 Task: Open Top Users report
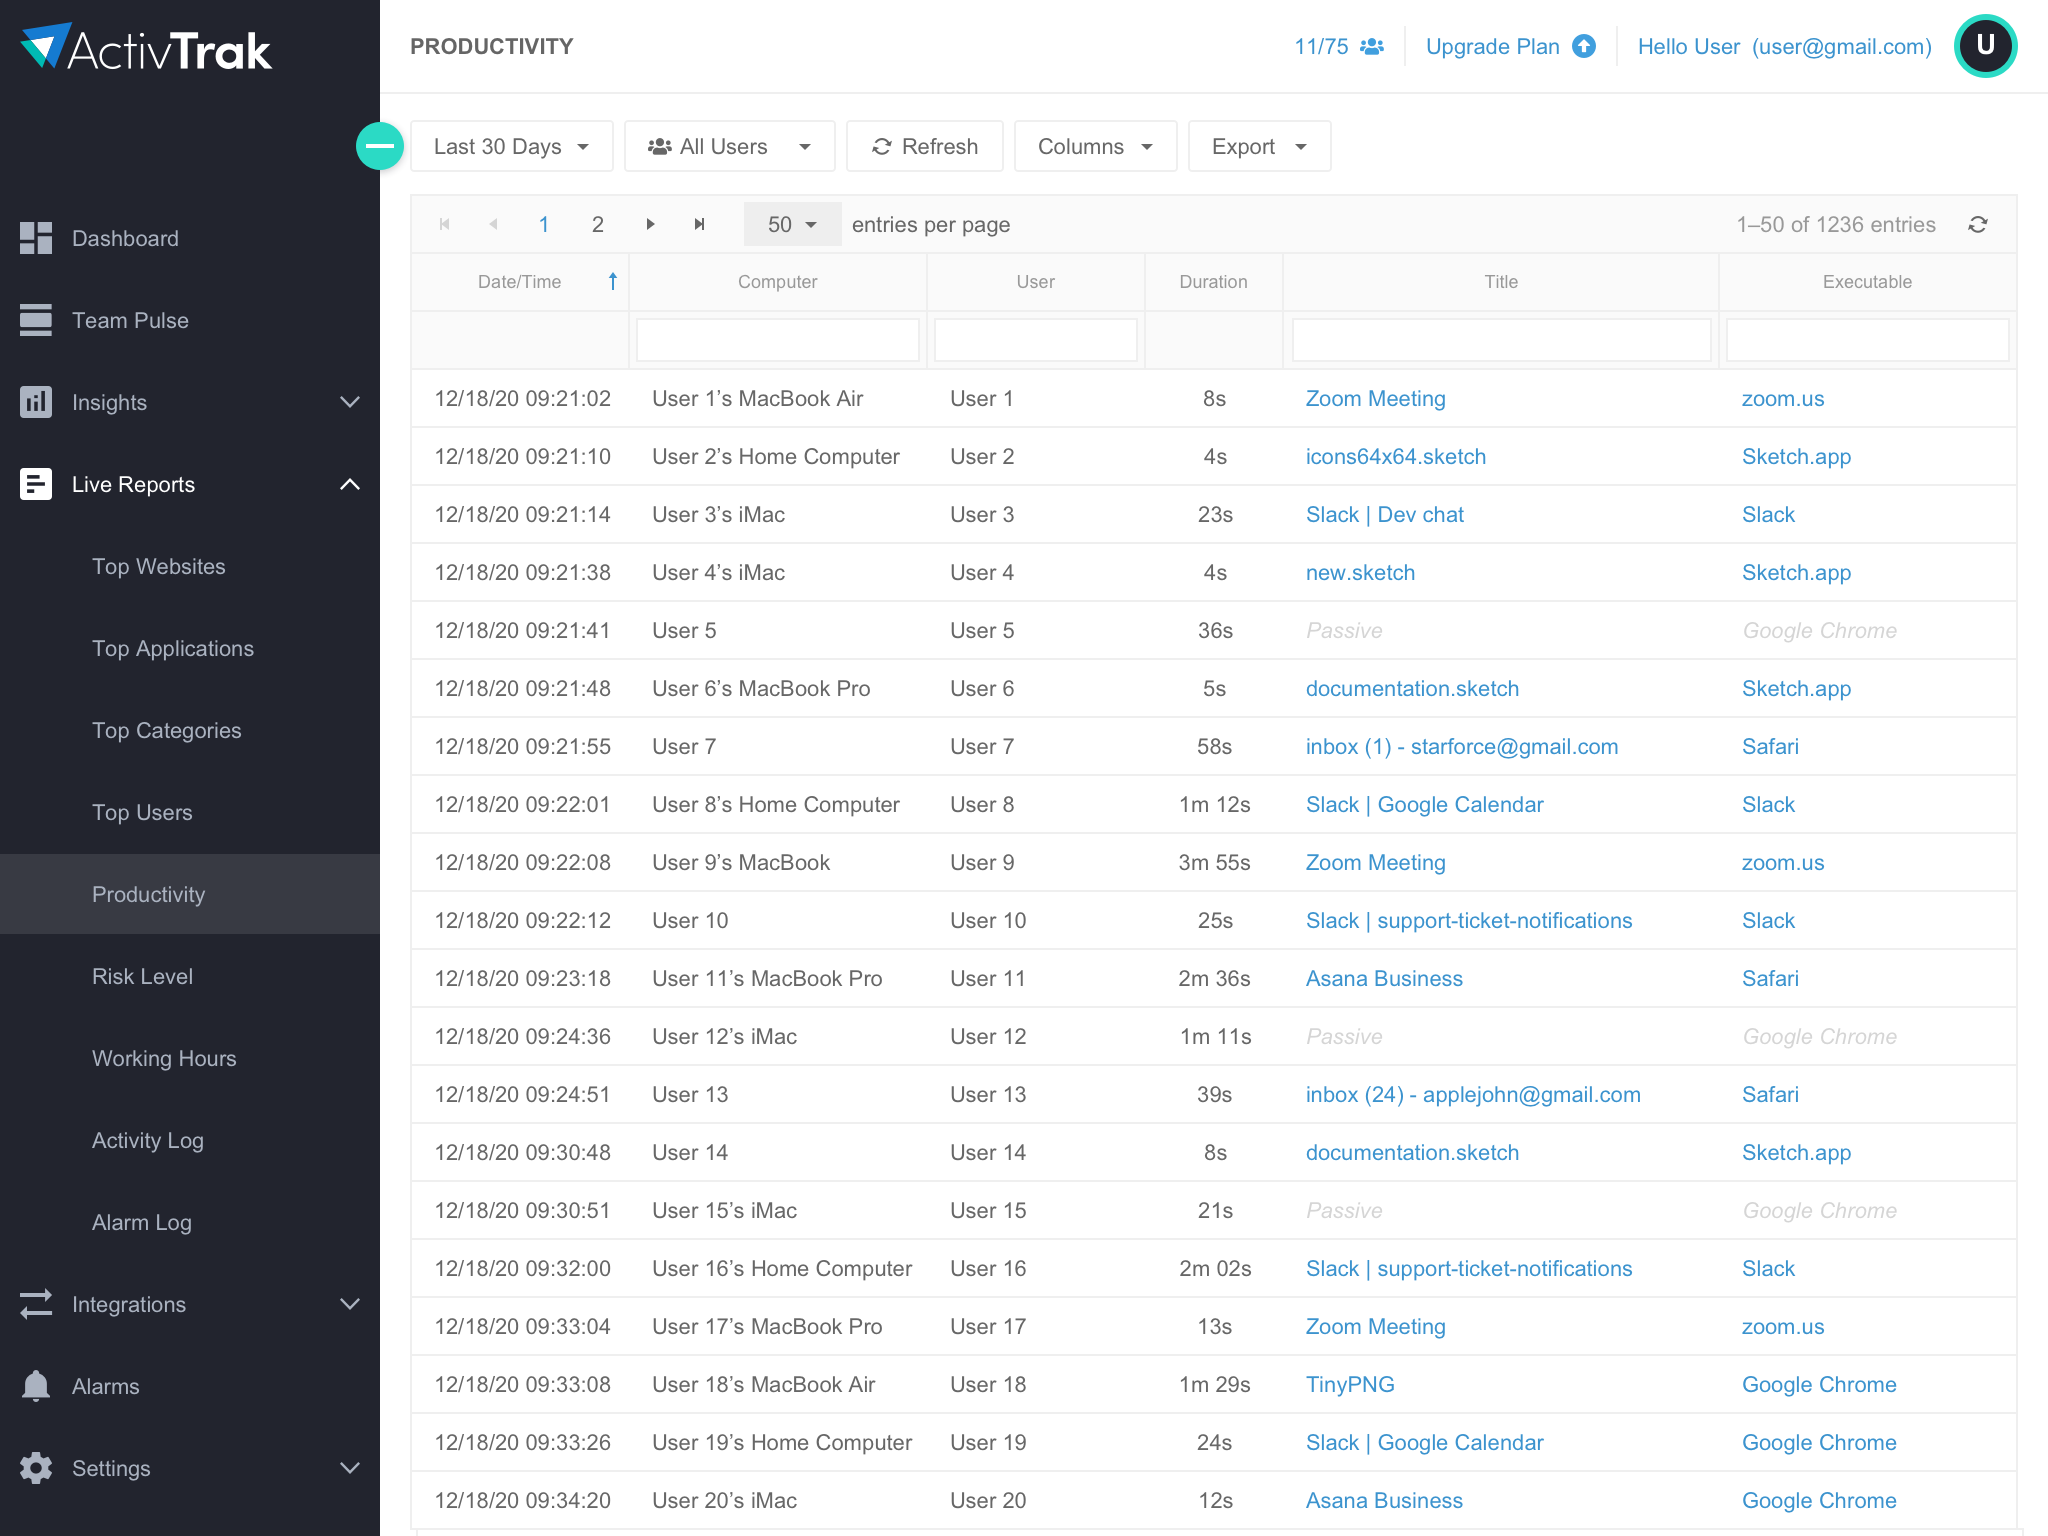pyautogui.click(x=142, y=812)
